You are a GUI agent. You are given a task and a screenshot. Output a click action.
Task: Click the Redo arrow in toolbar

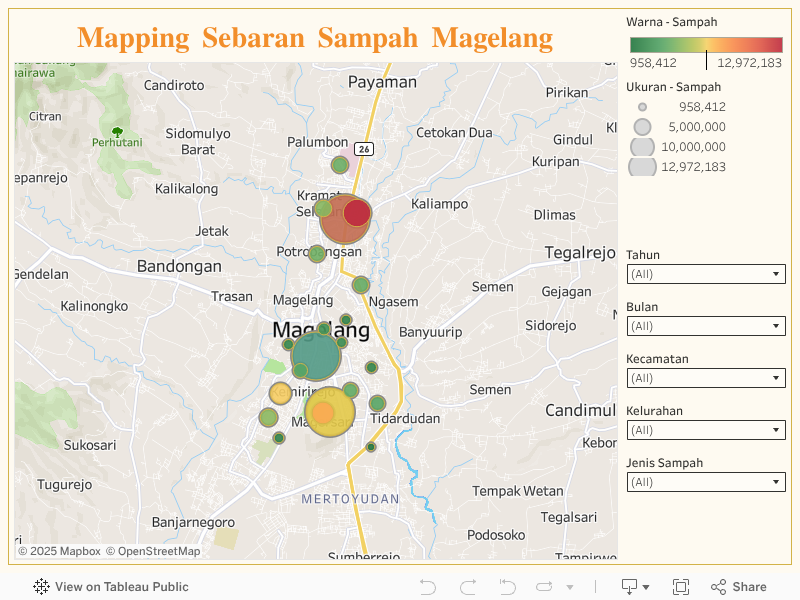pos(468,587)
